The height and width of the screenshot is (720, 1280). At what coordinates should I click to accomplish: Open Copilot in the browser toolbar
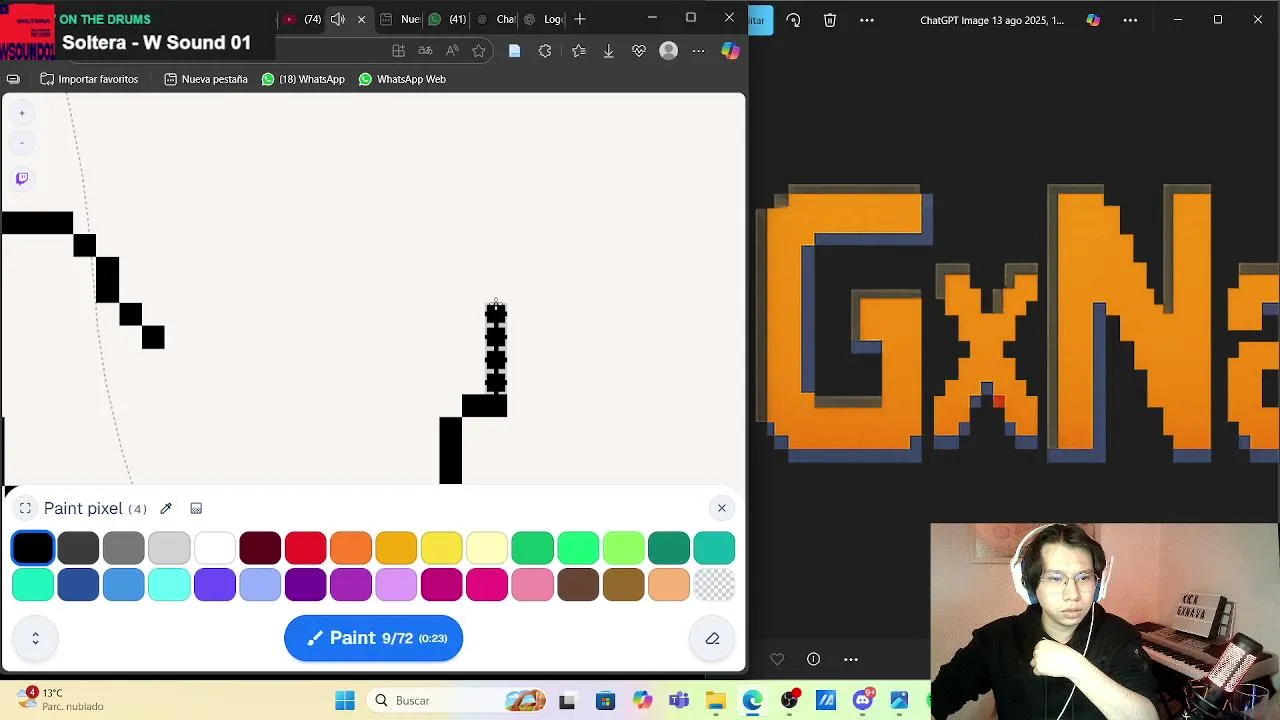coord(731,51)
